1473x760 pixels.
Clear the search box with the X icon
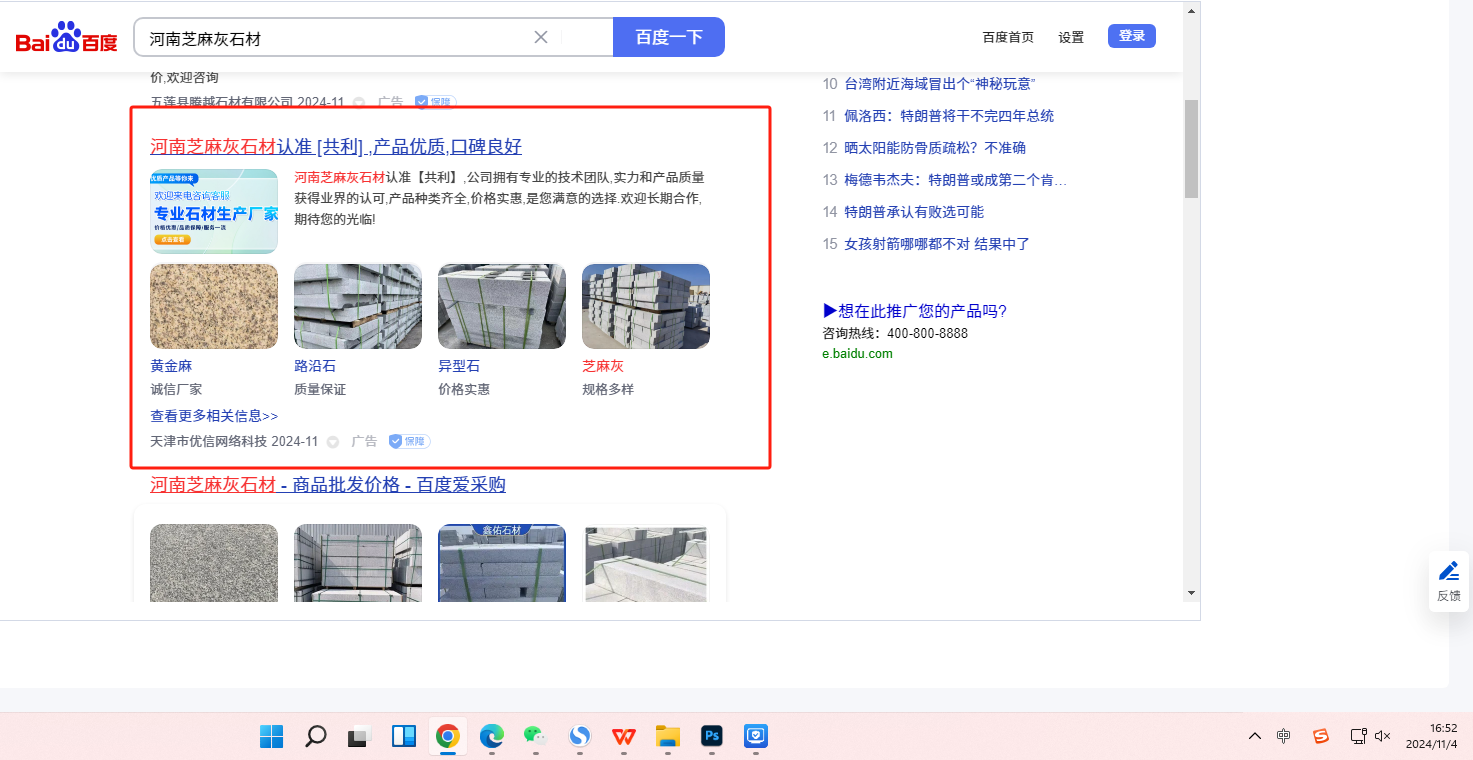[541, 37]
